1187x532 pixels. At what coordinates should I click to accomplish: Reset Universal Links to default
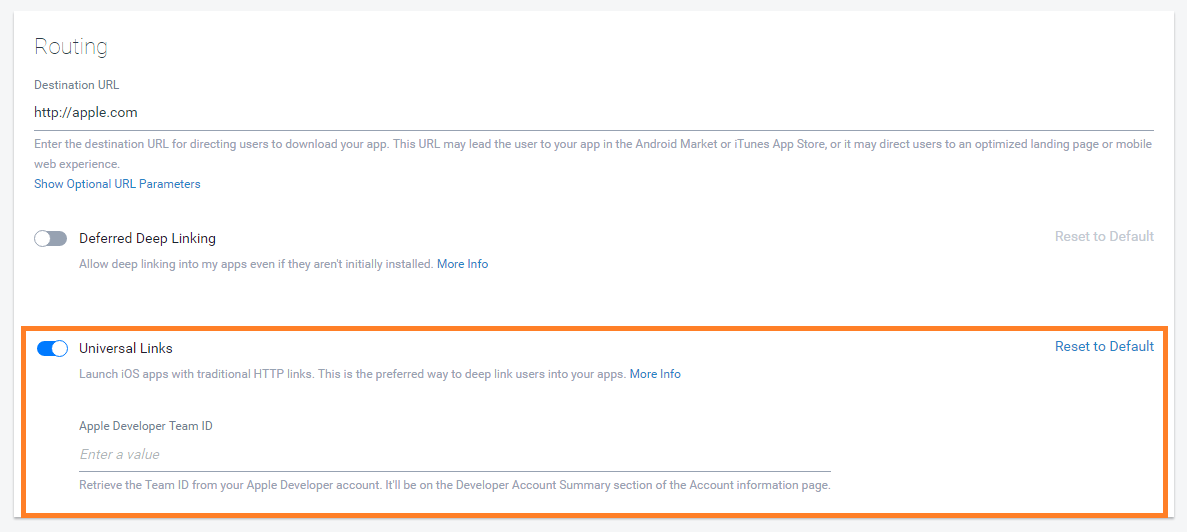click(x=1104, y=346)
